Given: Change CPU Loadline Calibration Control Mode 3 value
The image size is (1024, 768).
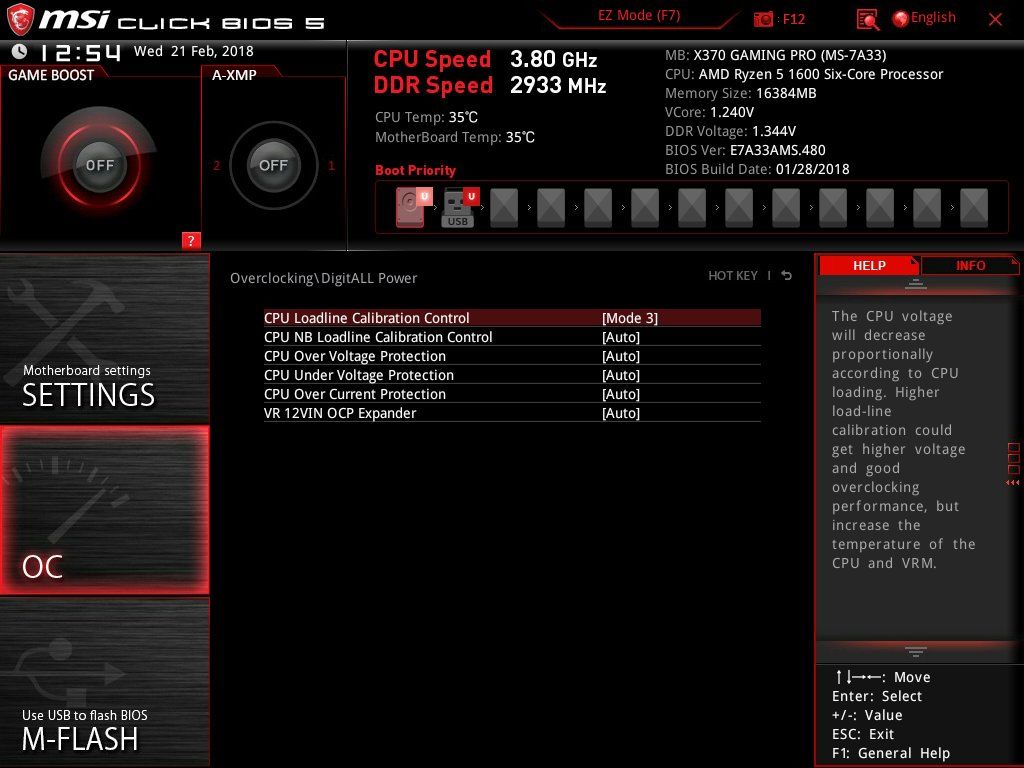Looking at the screenshot, I should (630, 318).
